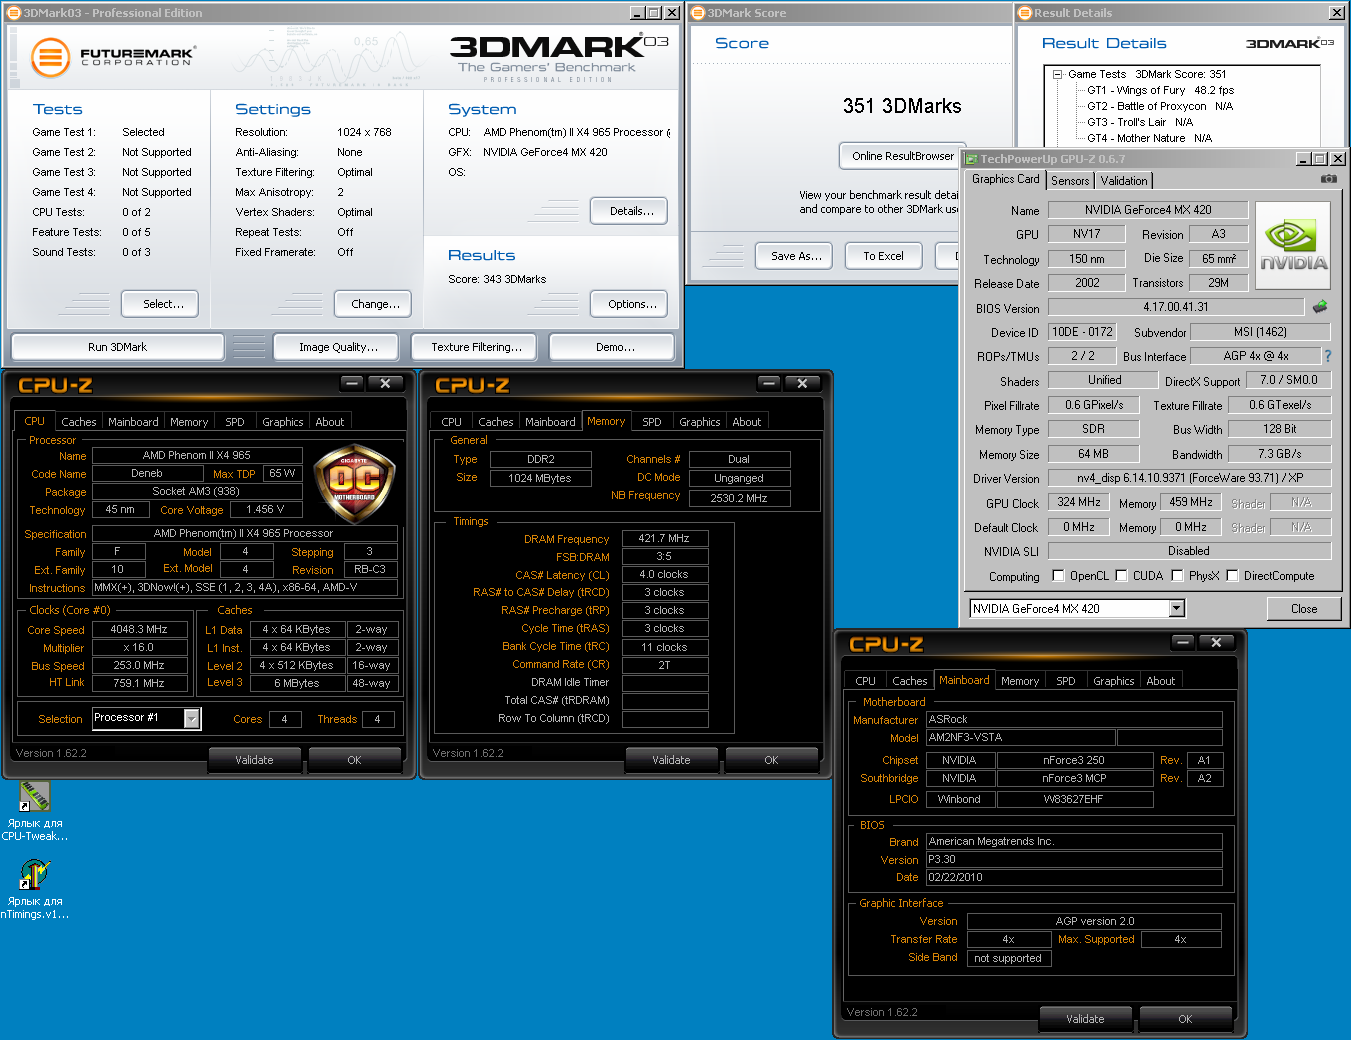This screenshot has width=1351, height=1040.
Task: Click the GPU Clock 324 MHz field
Action: [1079, 502]
